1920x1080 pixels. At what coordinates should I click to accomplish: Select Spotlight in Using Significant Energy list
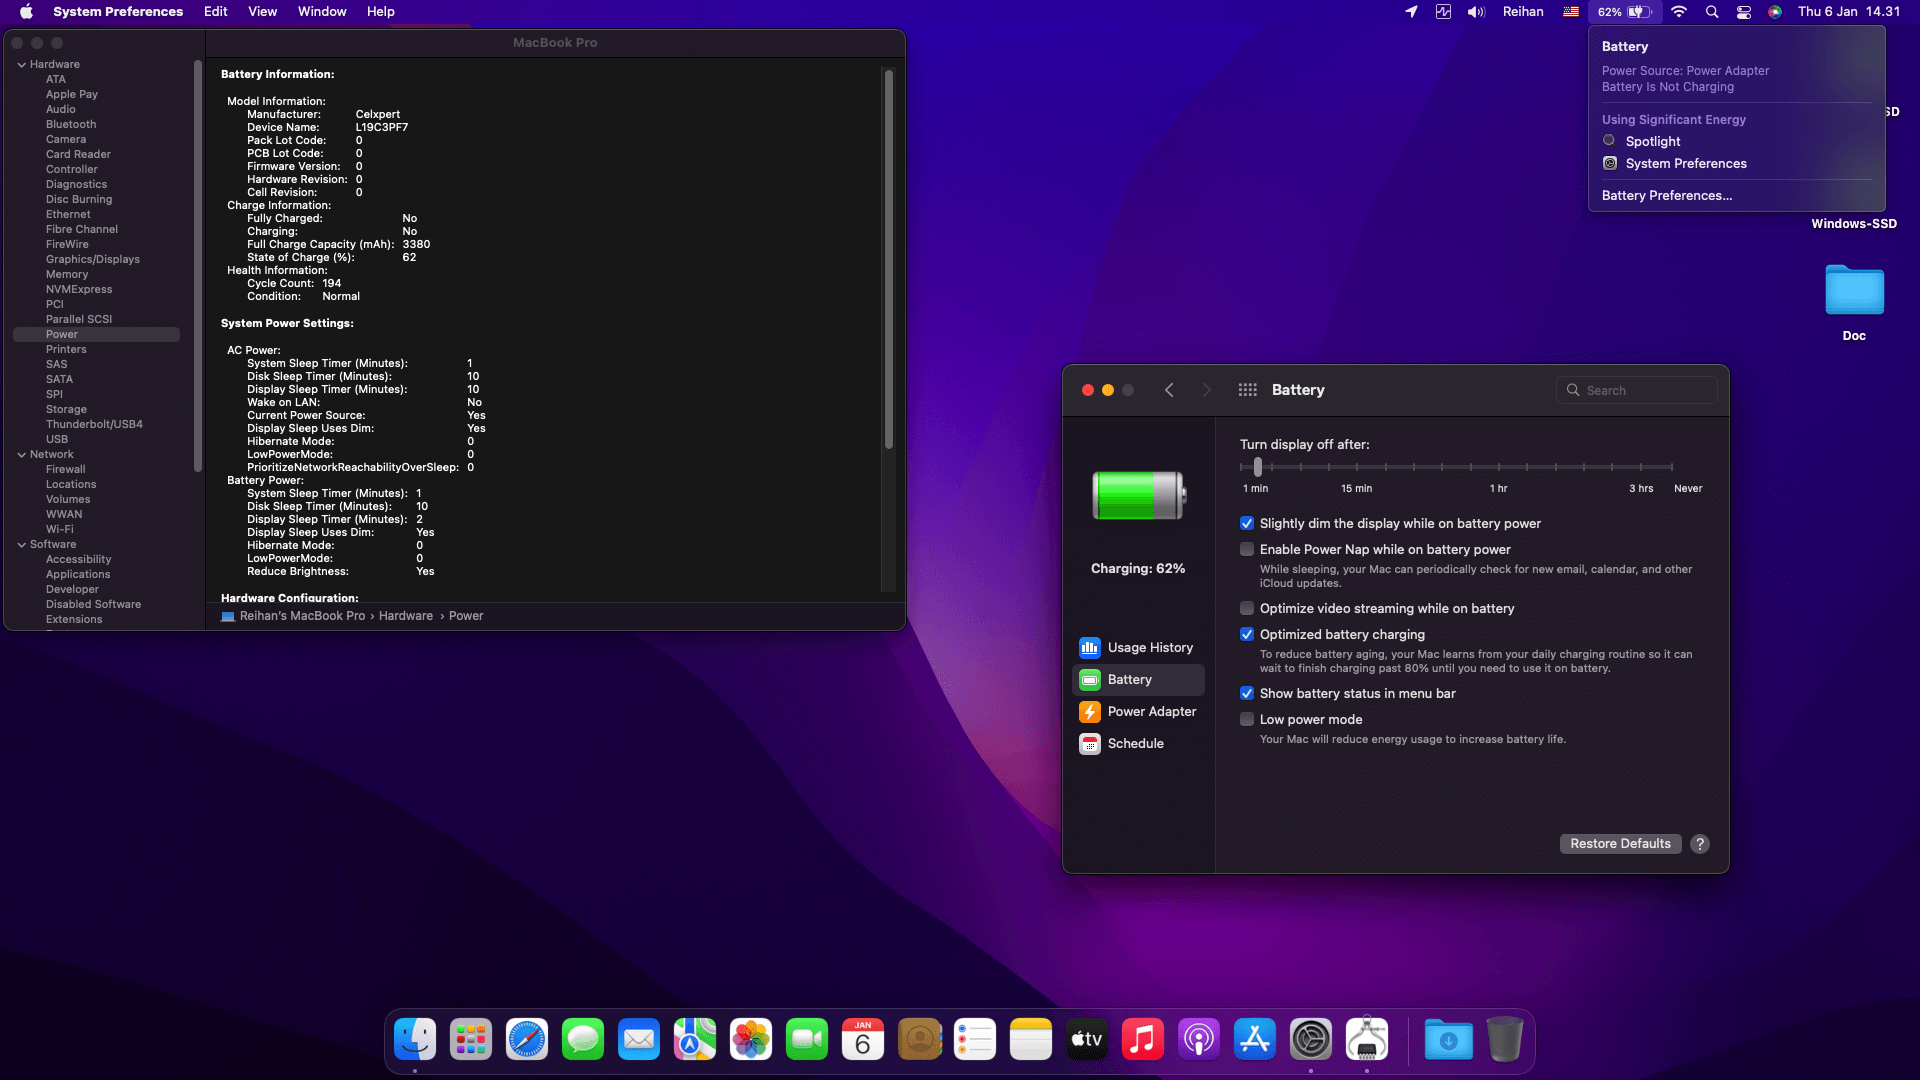(1653, 142)
